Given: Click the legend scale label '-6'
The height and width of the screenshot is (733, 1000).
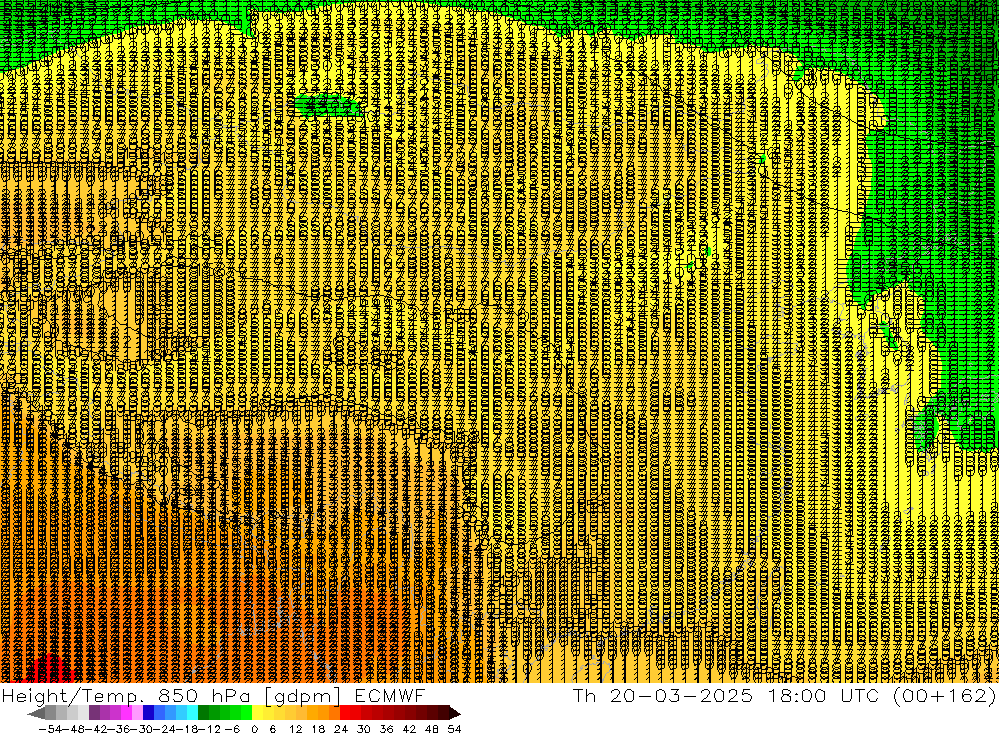Looking at the screenshot, I should point(232,729).
